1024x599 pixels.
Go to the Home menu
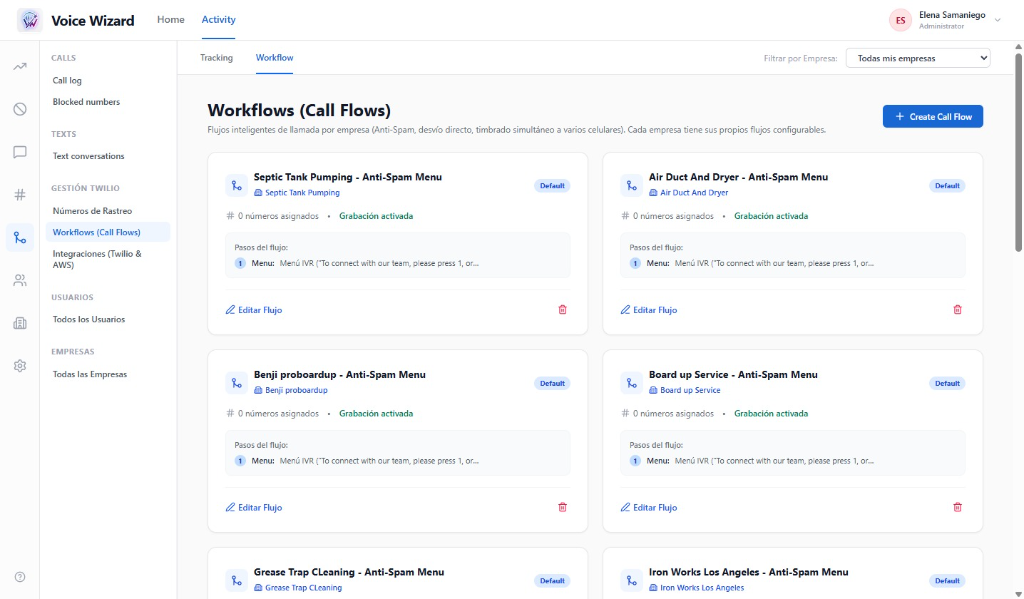click(x=170, y=20)
